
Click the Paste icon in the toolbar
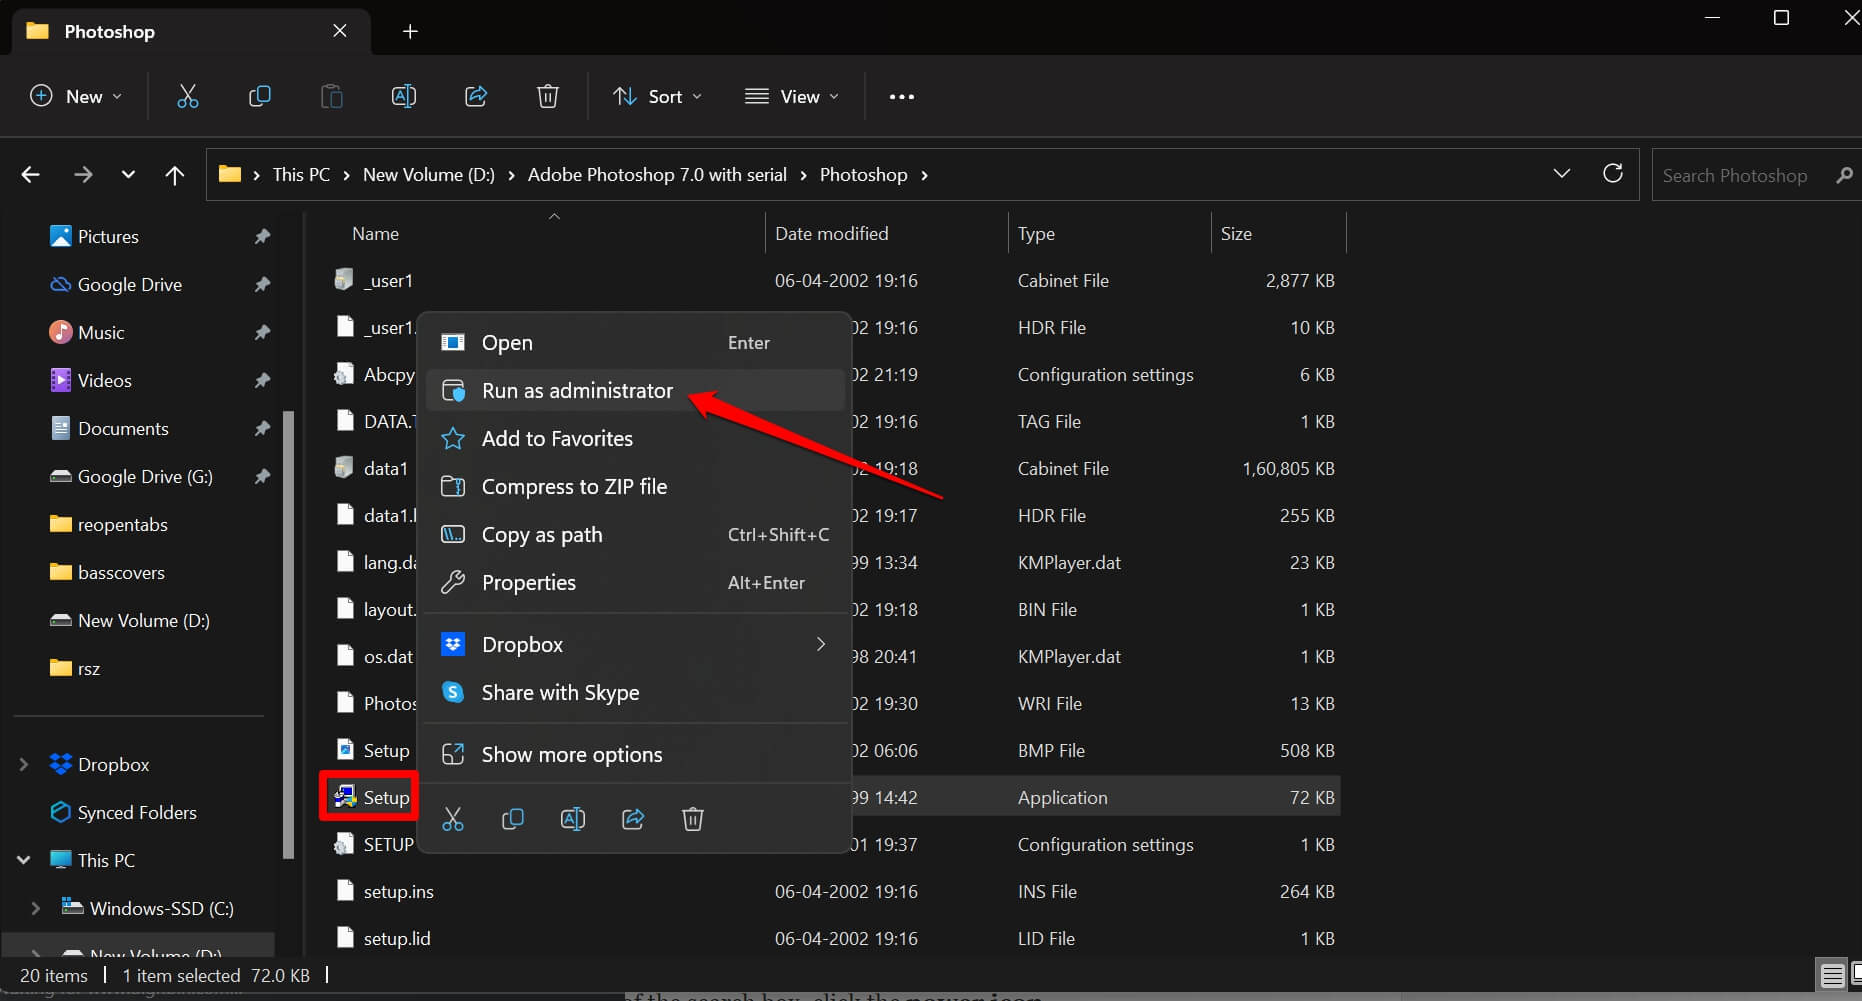(331, 96)
